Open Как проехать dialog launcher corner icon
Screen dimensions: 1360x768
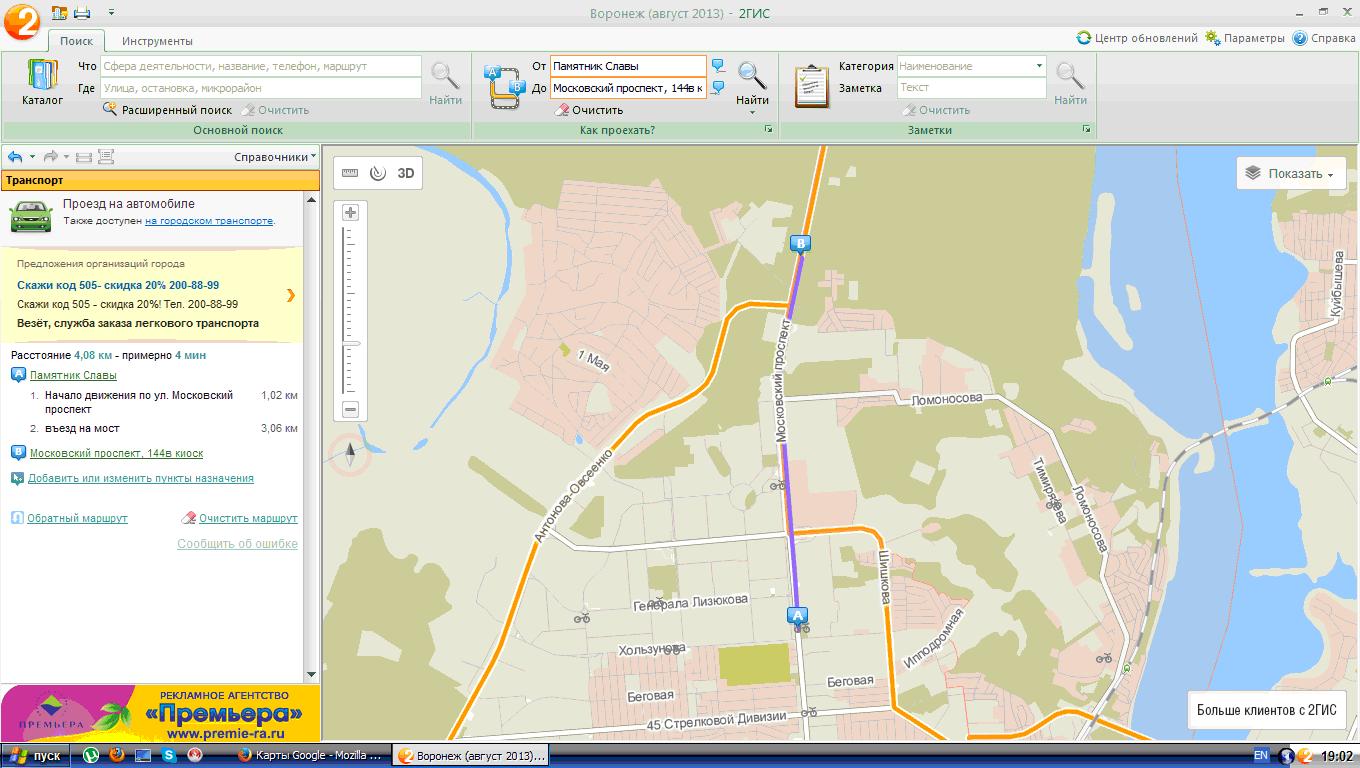(x=769, y=130)
